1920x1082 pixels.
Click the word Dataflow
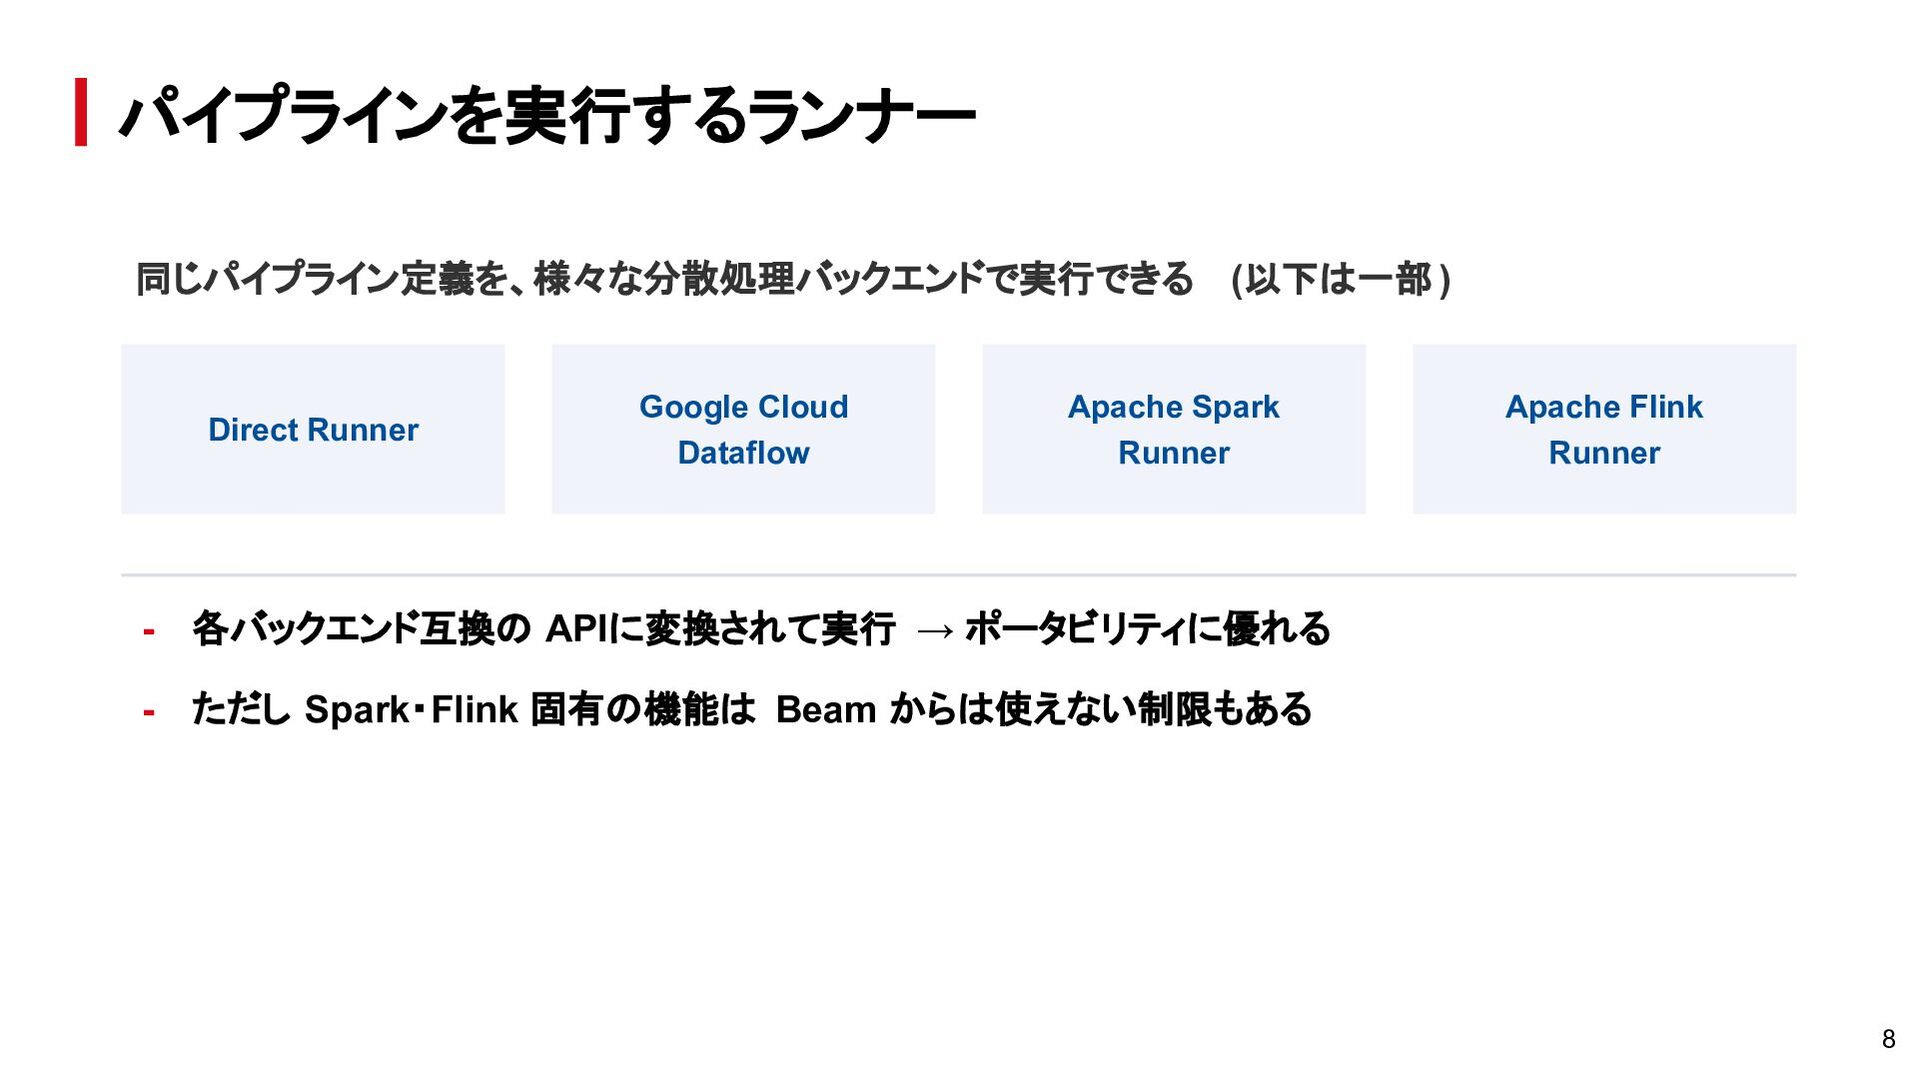click(743, 453)
